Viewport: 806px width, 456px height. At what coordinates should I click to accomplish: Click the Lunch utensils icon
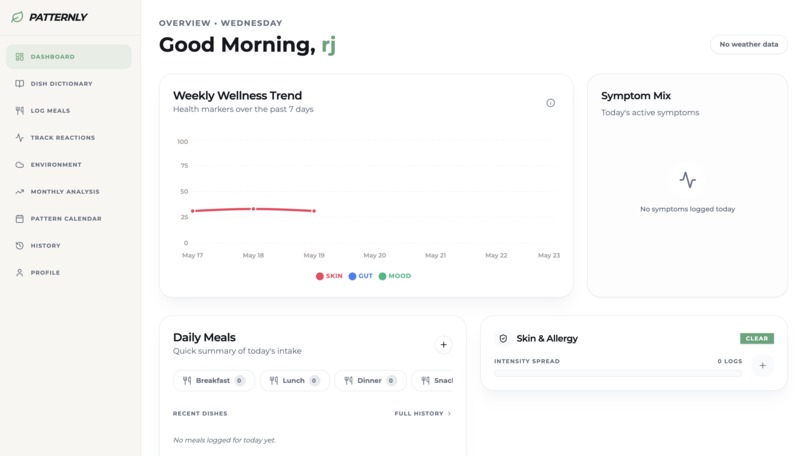click(274, 380)
